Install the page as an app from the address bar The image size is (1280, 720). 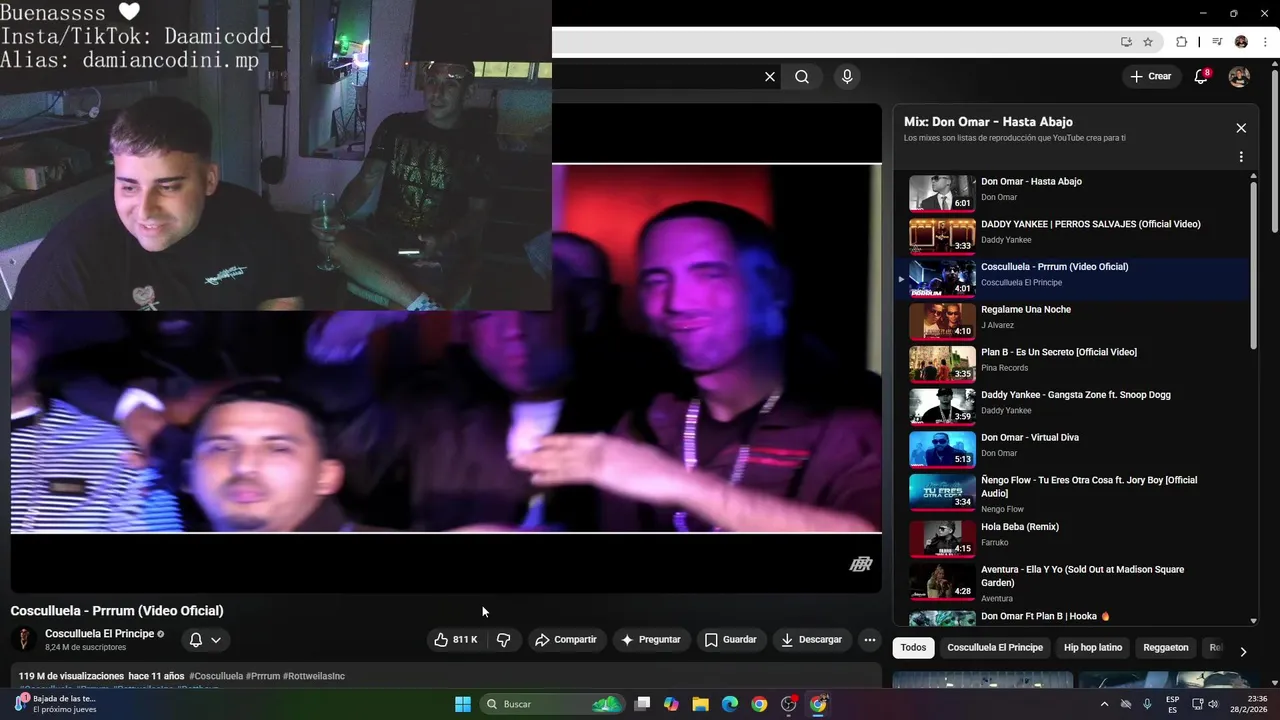(1126, 42)
